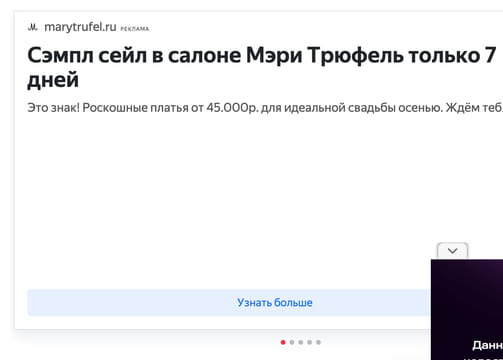Click the 'Узнать больше' button
The width and height of the screenshot is (503, 360).
229,303
